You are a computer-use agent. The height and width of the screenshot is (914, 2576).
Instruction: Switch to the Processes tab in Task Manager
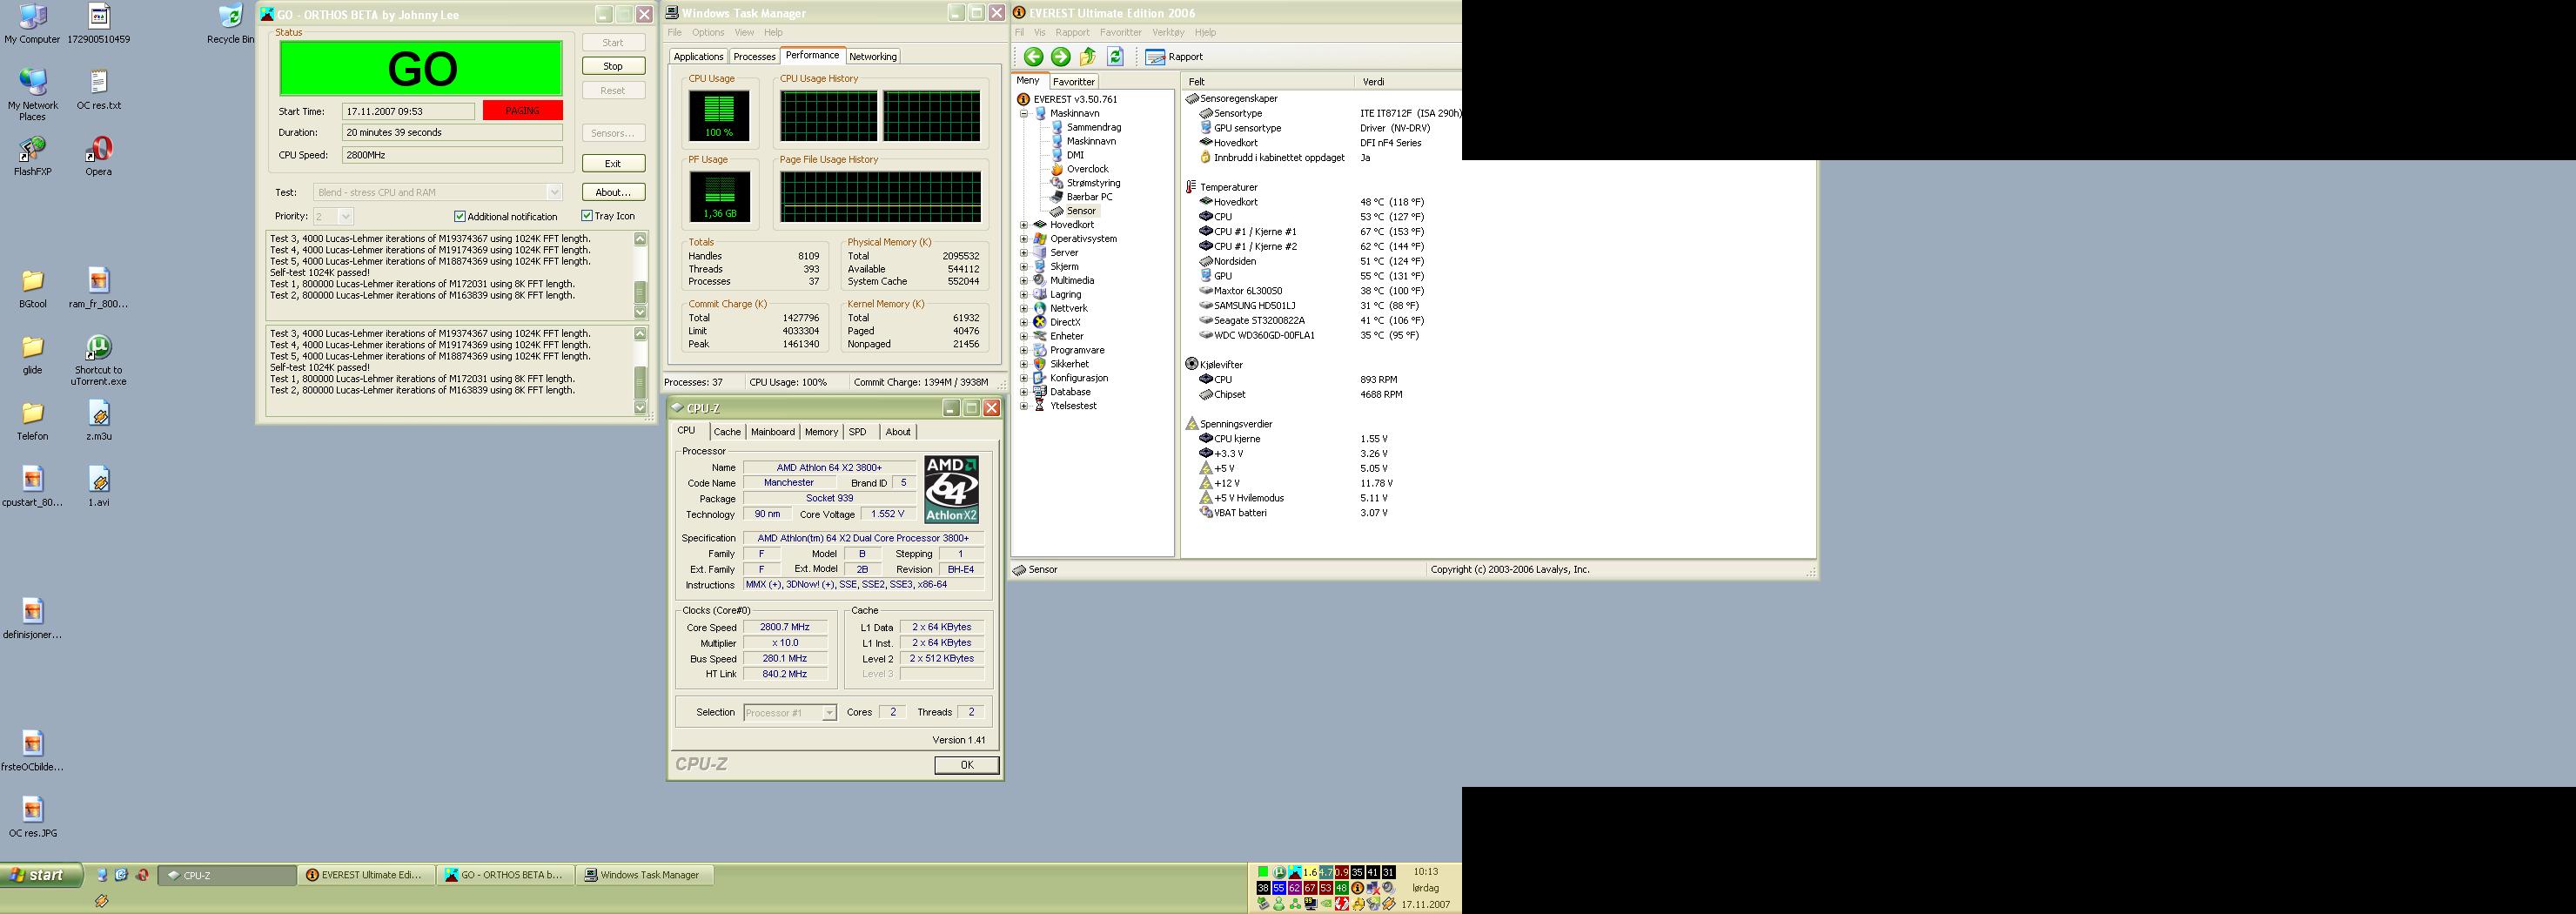click(754, 56)
